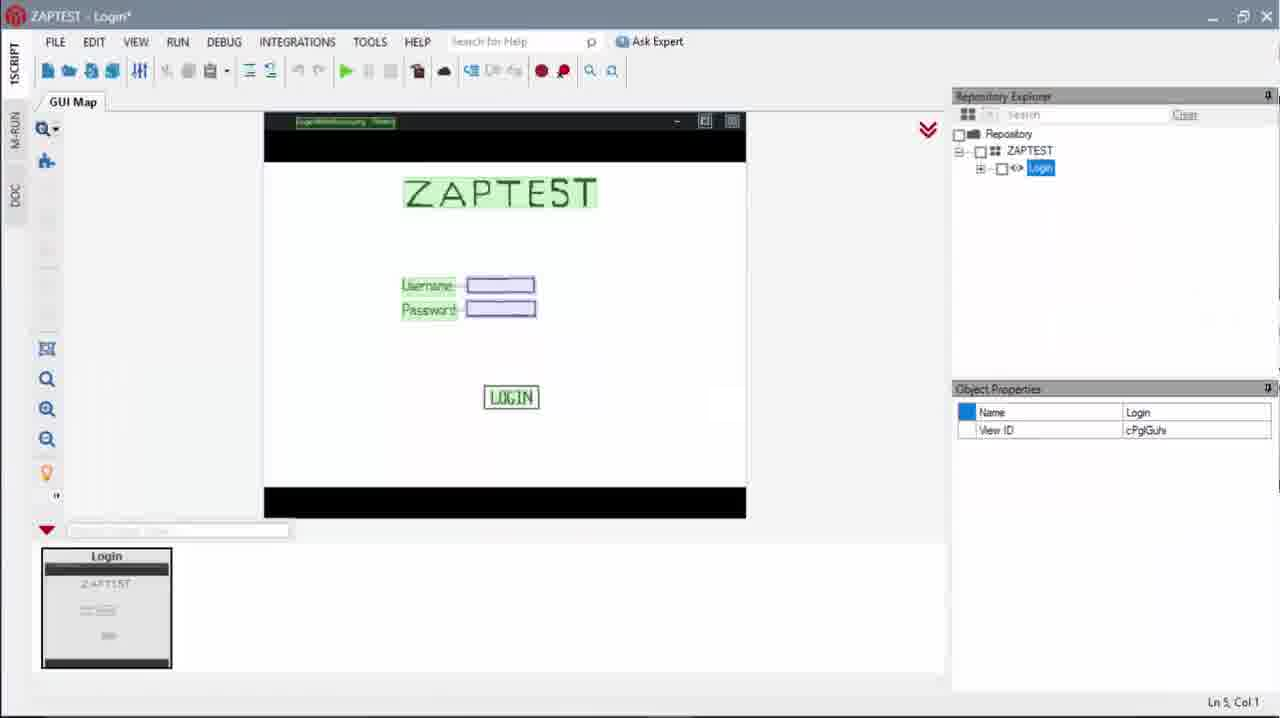1280x718 pixels.
Task: Select the Login view thumbnail
Action: 107,608
